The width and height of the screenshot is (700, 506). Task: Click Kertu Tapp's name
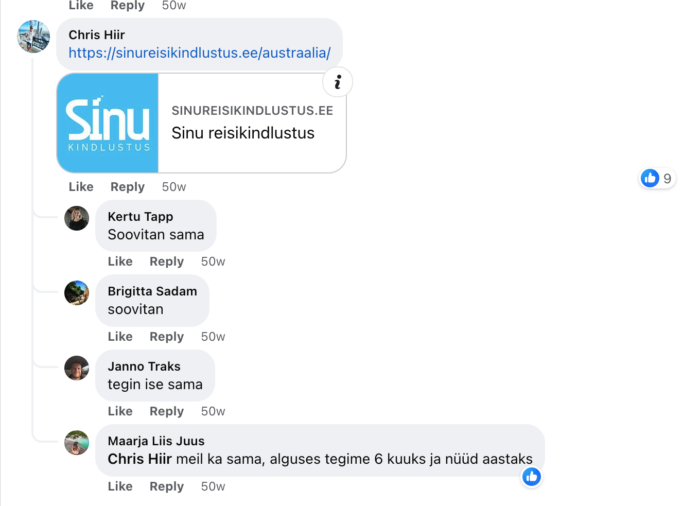tap(140, 216)
